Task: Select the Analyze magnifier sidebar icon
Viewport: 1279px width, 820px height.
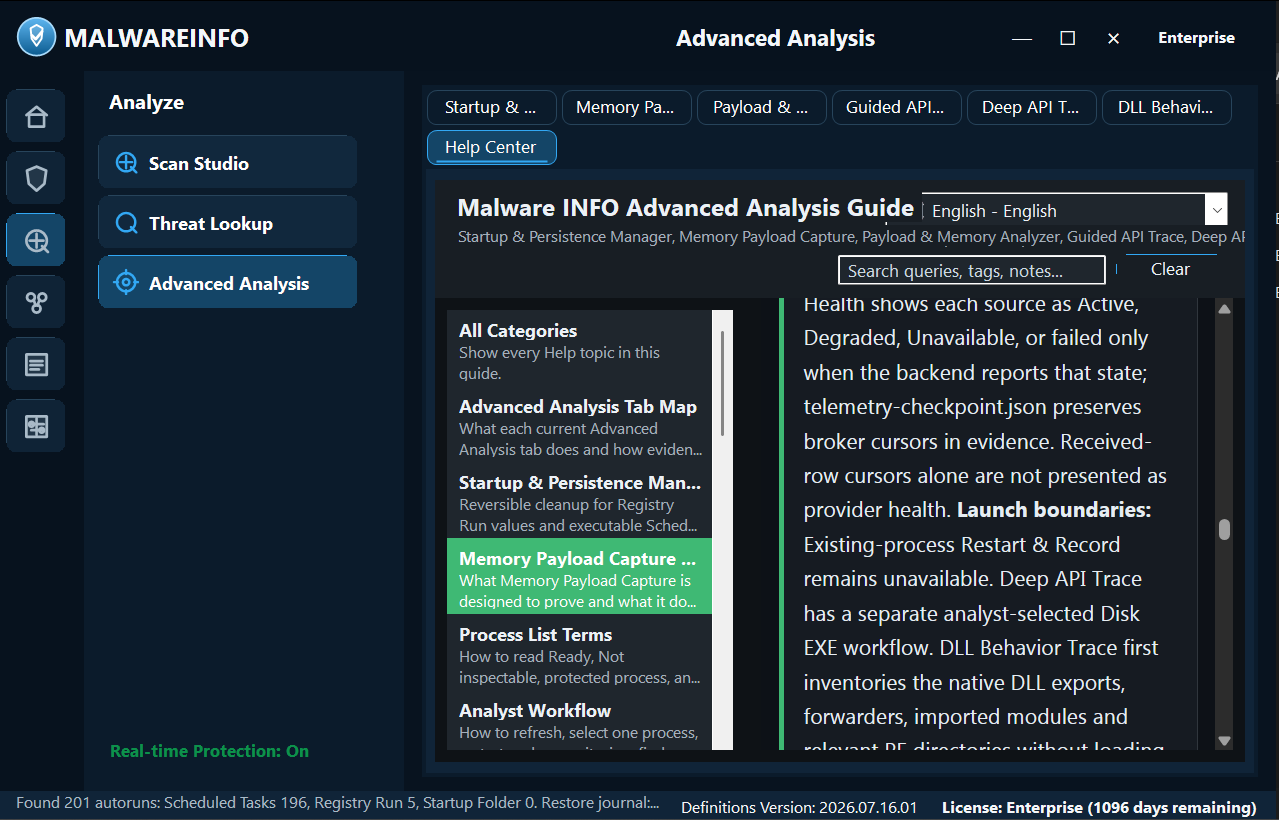Action: [36, 241]
